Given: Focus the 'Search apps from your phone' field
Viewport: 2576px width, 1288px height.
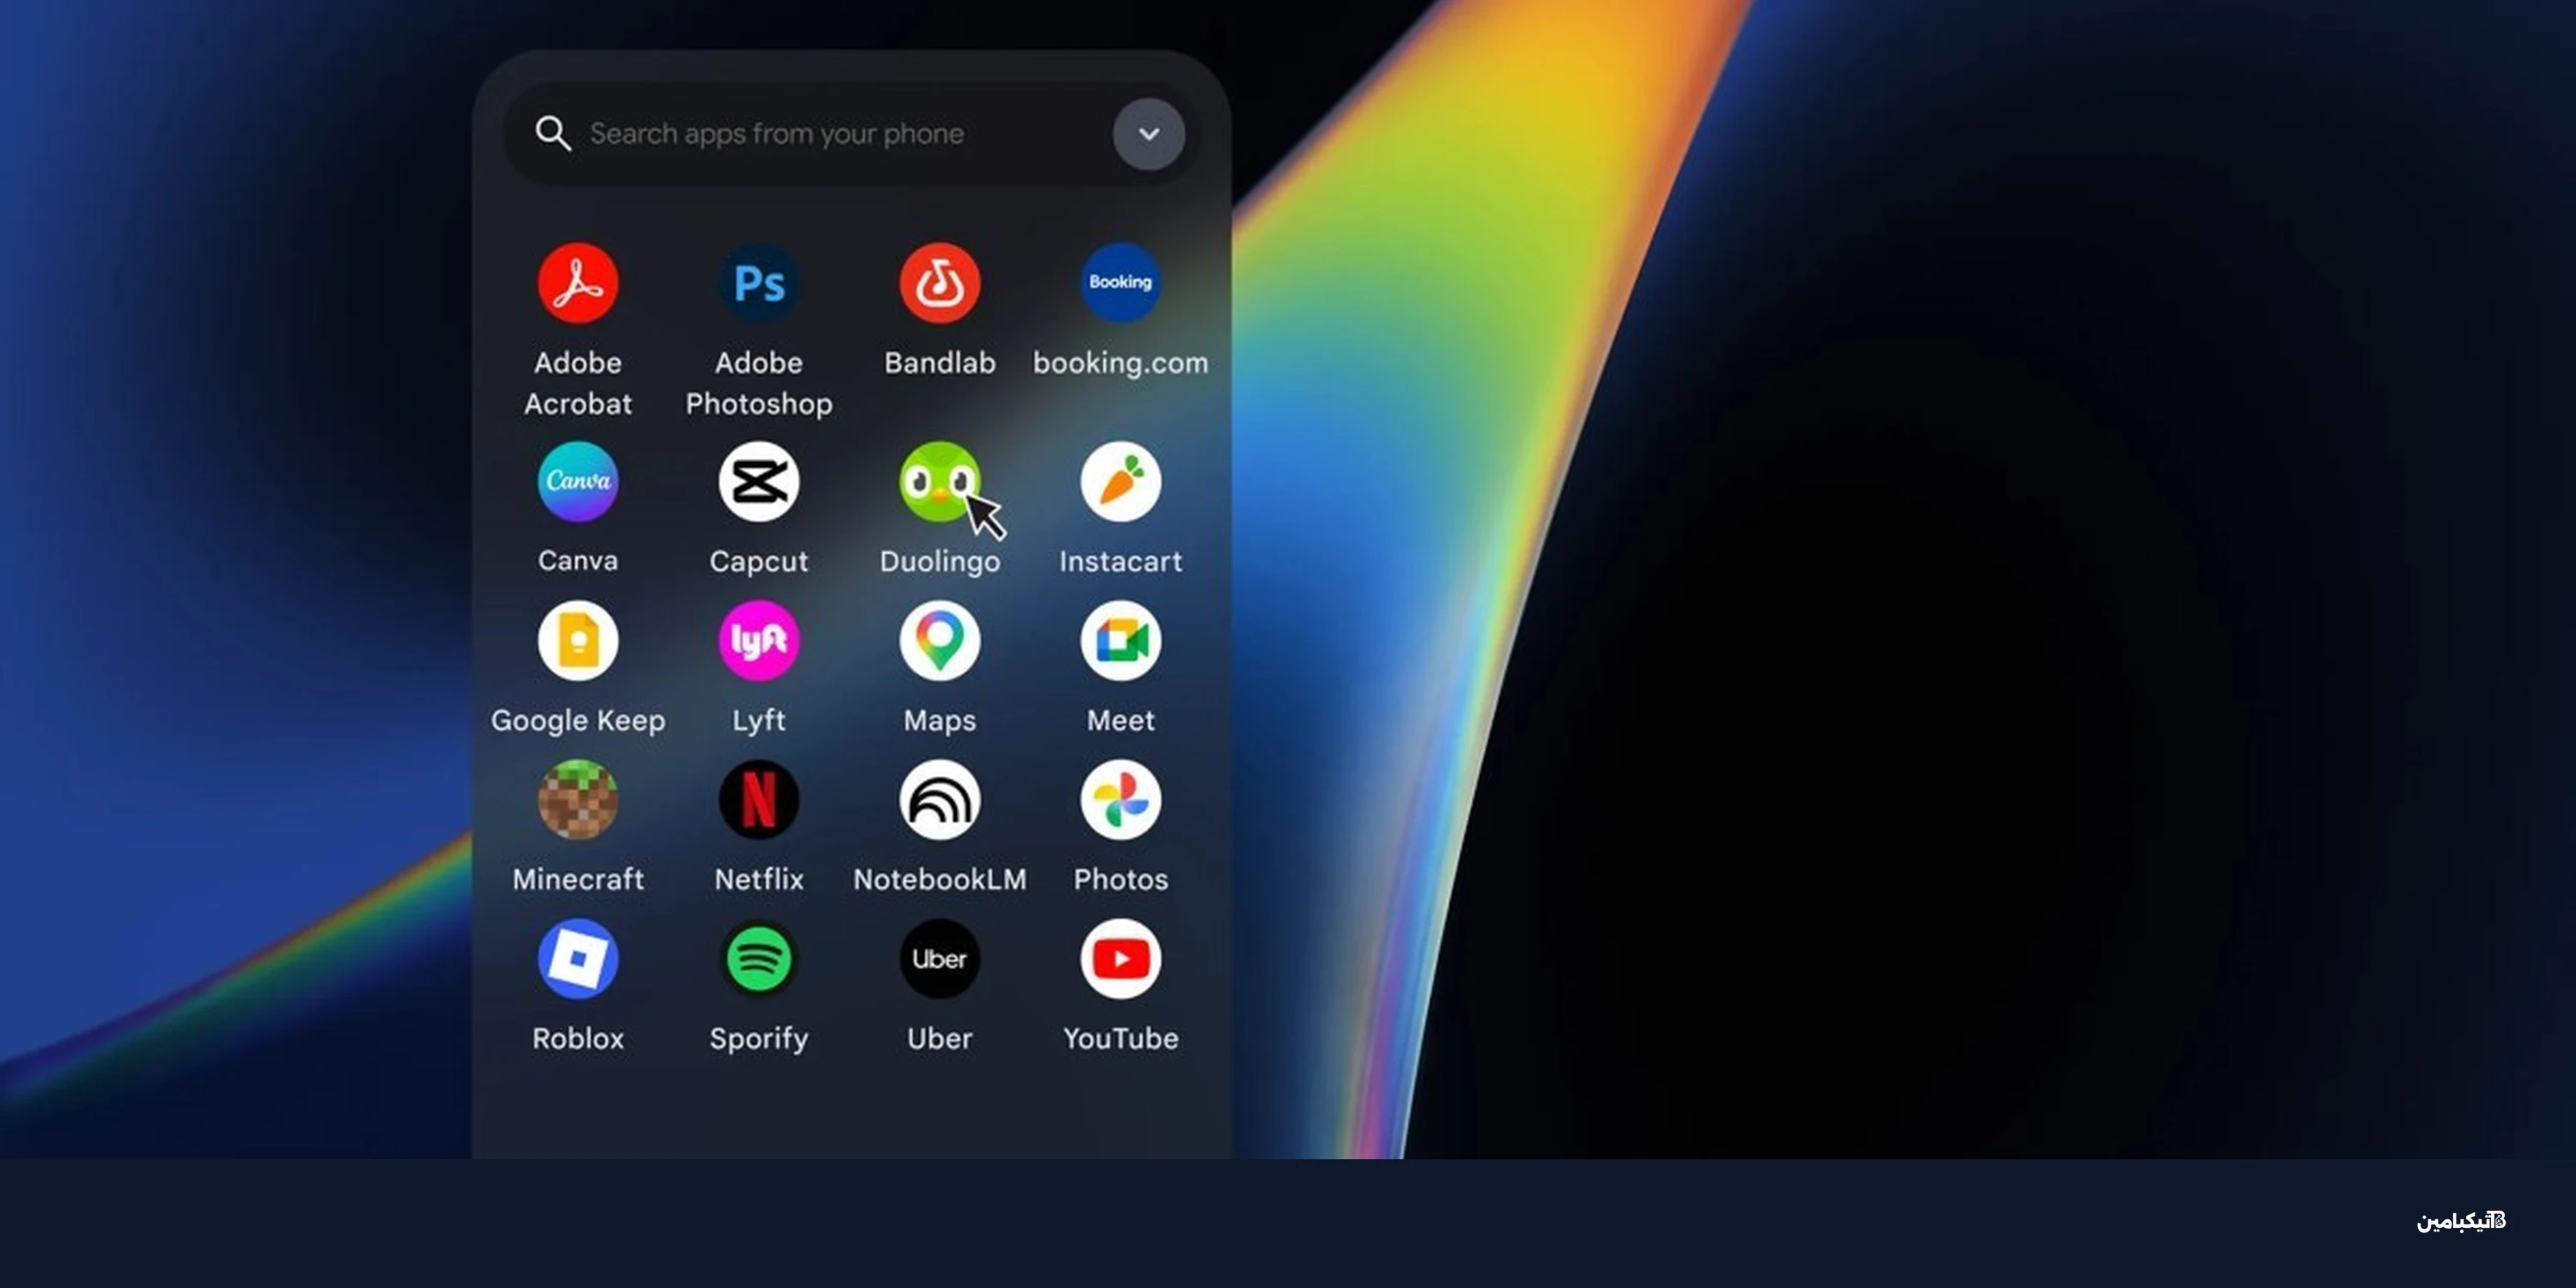Looking at the screenshot, I should coord(850,133).
